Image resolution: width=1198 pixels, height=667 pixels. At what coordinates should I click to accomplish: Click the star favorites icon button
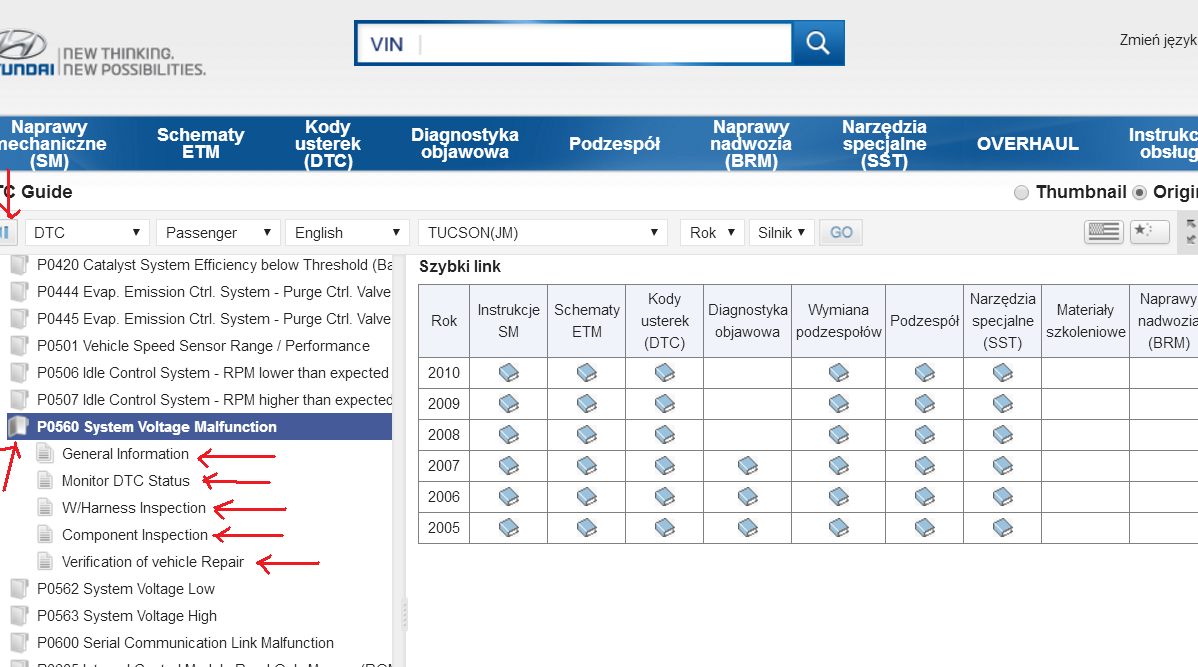click(1149, 232)
